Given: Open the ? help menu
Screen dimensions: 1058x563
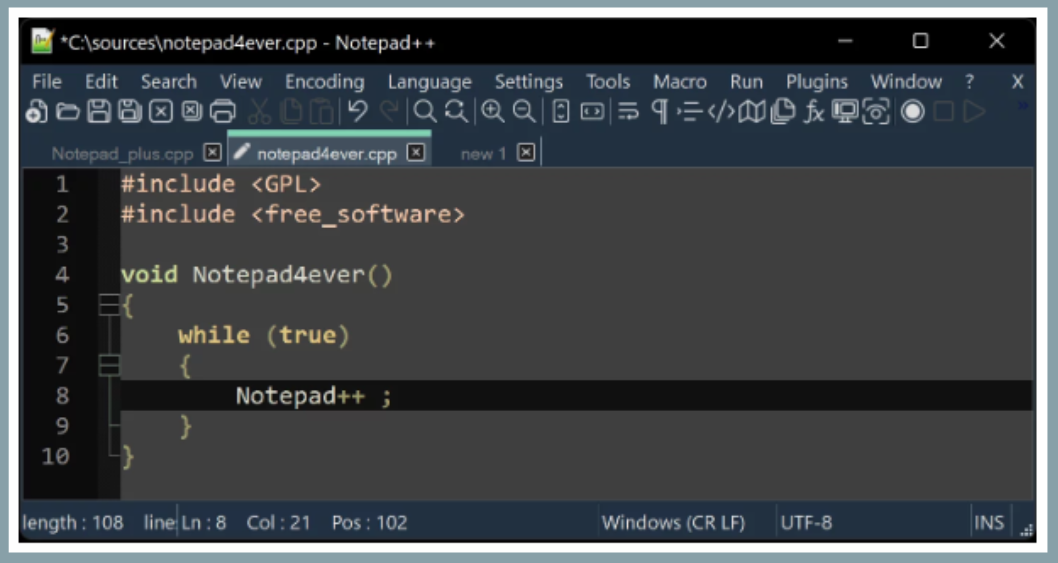Looking at the screenshot, I should [970, 82].
